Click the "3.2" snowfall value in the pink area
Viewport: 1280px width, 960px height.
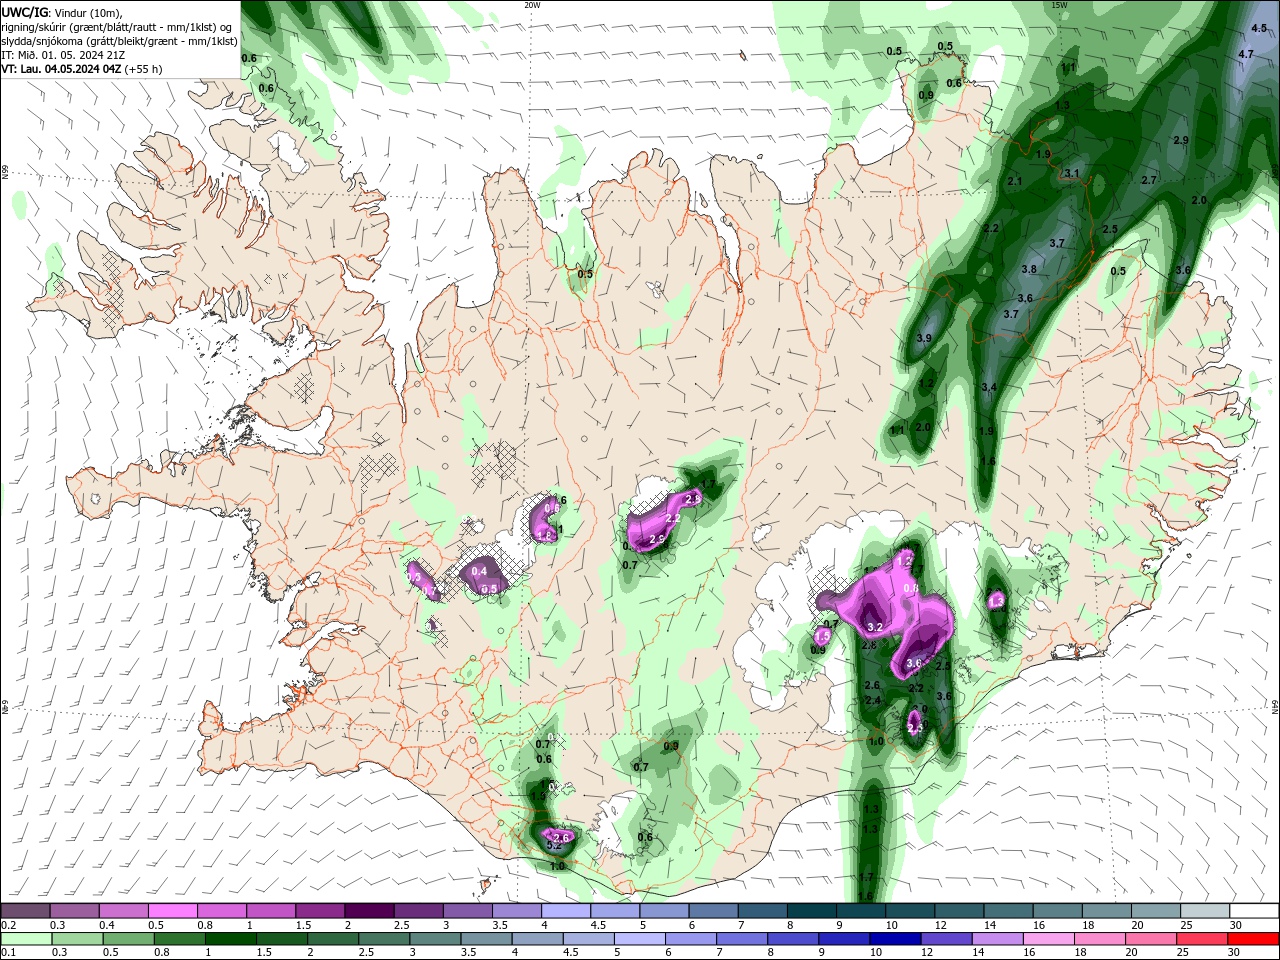pyautogui.click(x=875, y=628)
